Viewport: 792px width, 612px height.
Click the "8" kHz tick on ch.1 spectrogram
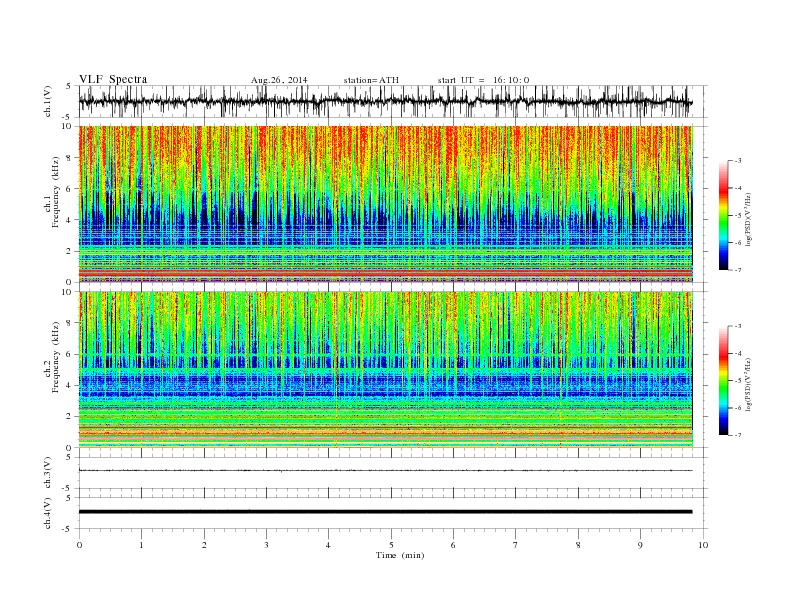pos(69,158)
